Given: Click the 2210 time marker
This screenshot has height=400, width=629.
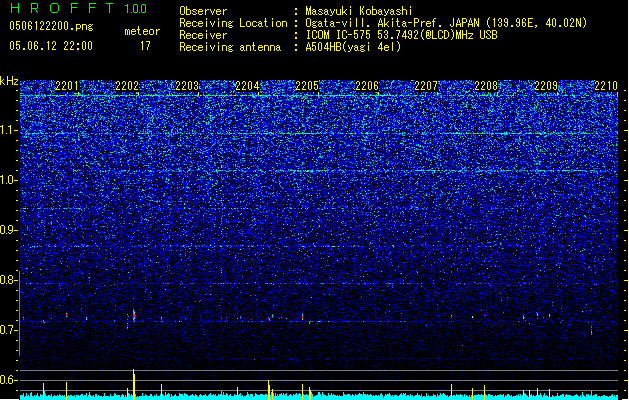Looking at the screenshot, I should (606, 86).
